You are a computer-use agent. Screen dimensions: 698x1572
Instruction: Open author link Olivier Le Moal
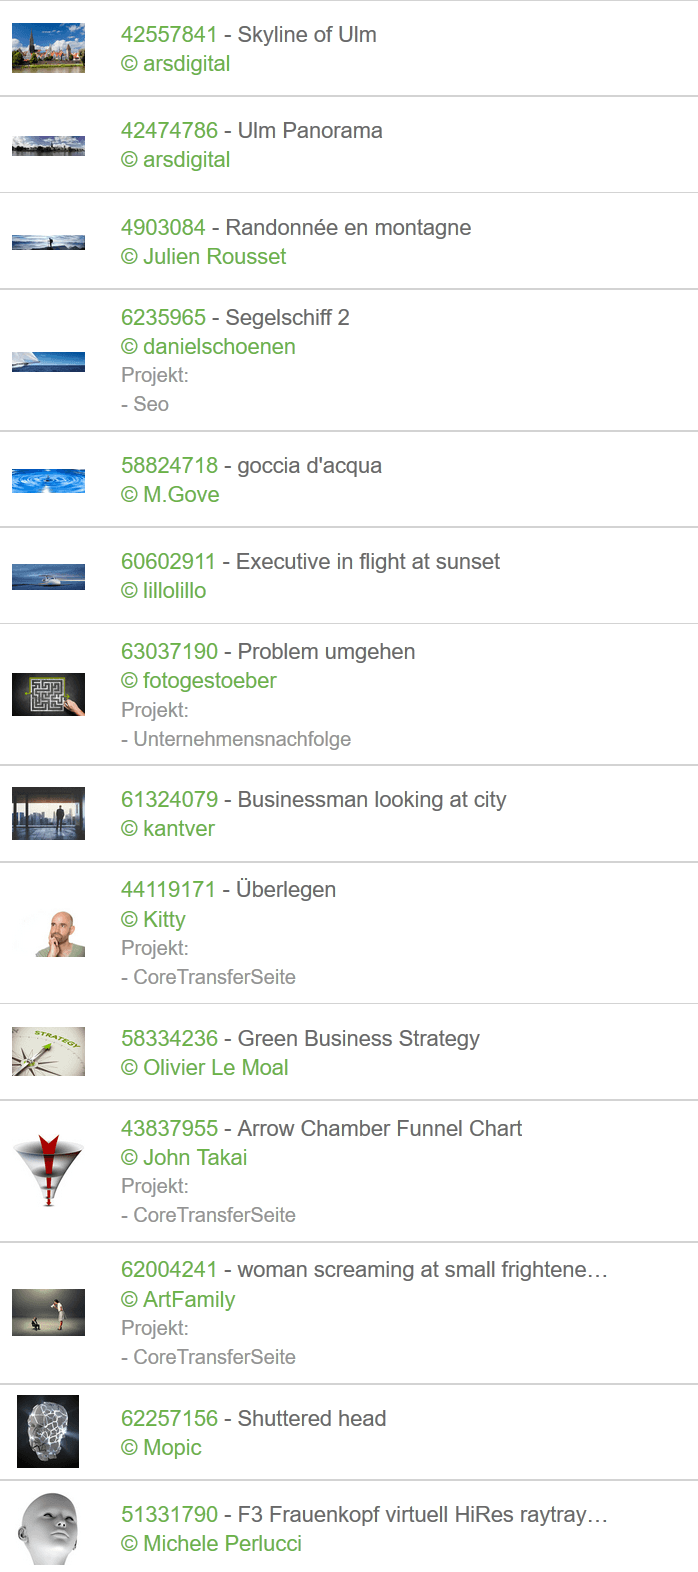pos(215,1067)
